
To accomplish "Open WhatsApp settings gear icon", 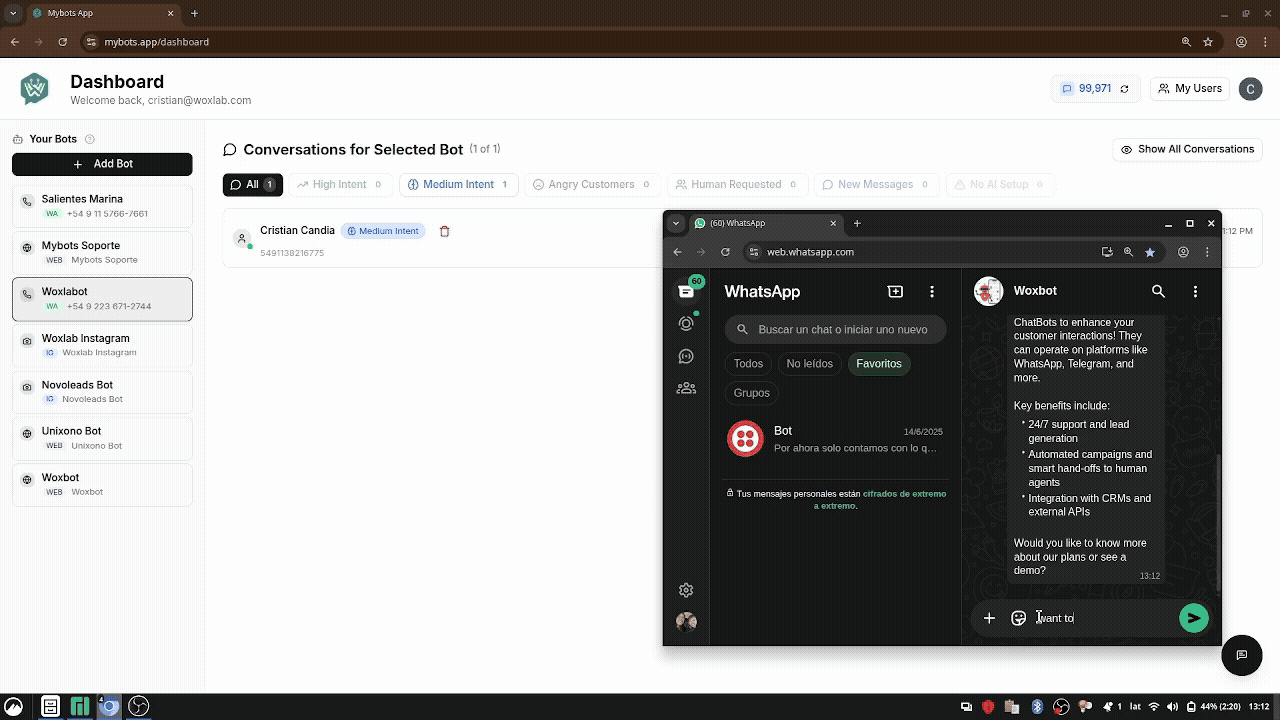I will 686,590.
